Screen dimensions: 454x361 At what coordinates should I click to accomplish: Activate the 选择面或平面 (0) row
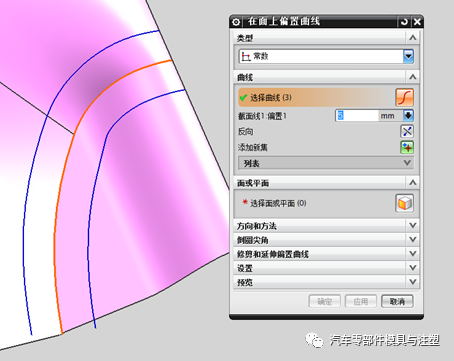[x=315, y=203]
